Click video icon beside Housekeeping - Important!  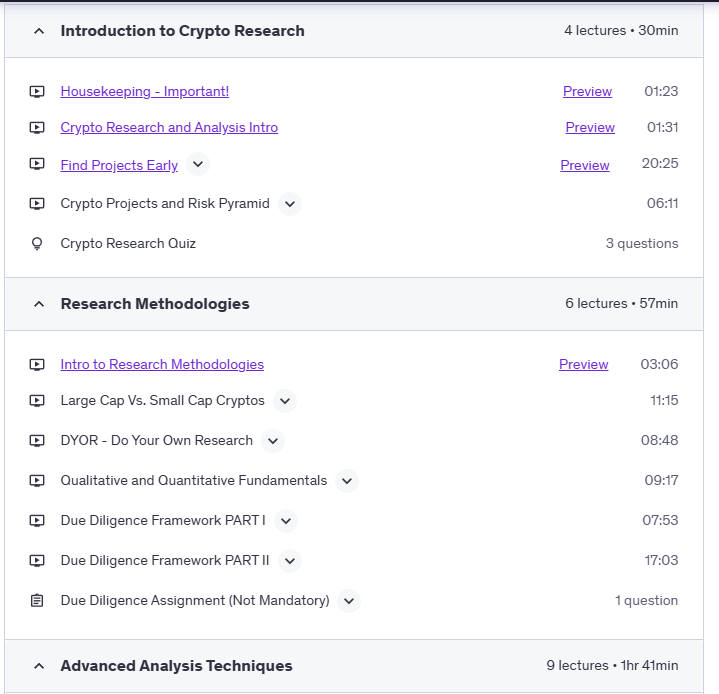click(x=37, y=92)
